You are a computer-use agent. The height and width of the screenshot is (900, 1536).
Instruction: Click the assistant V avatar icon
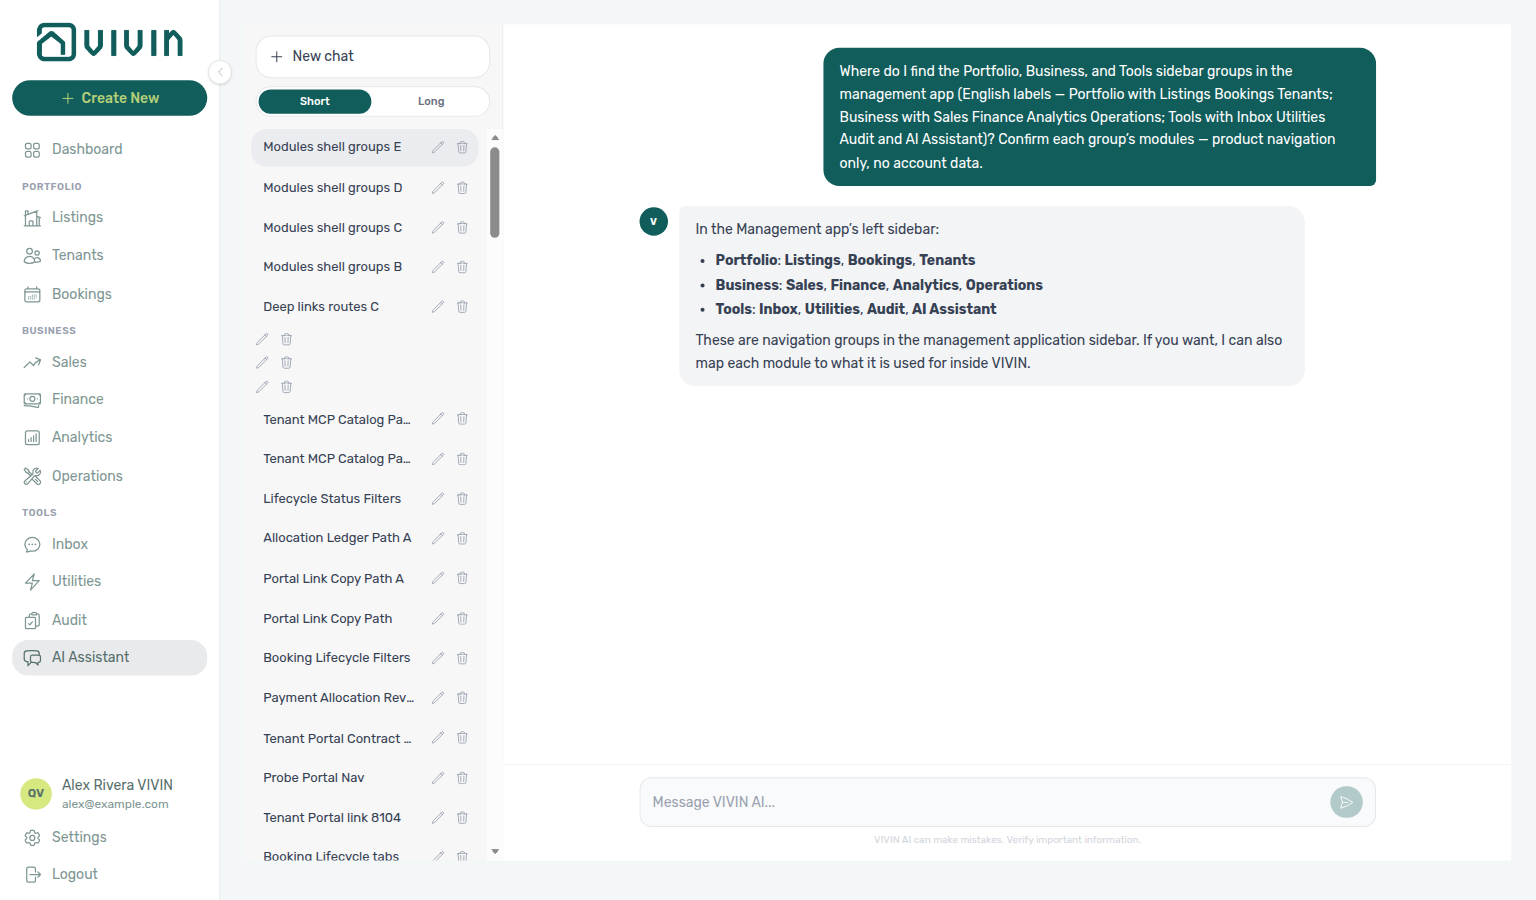pos(654,222)
